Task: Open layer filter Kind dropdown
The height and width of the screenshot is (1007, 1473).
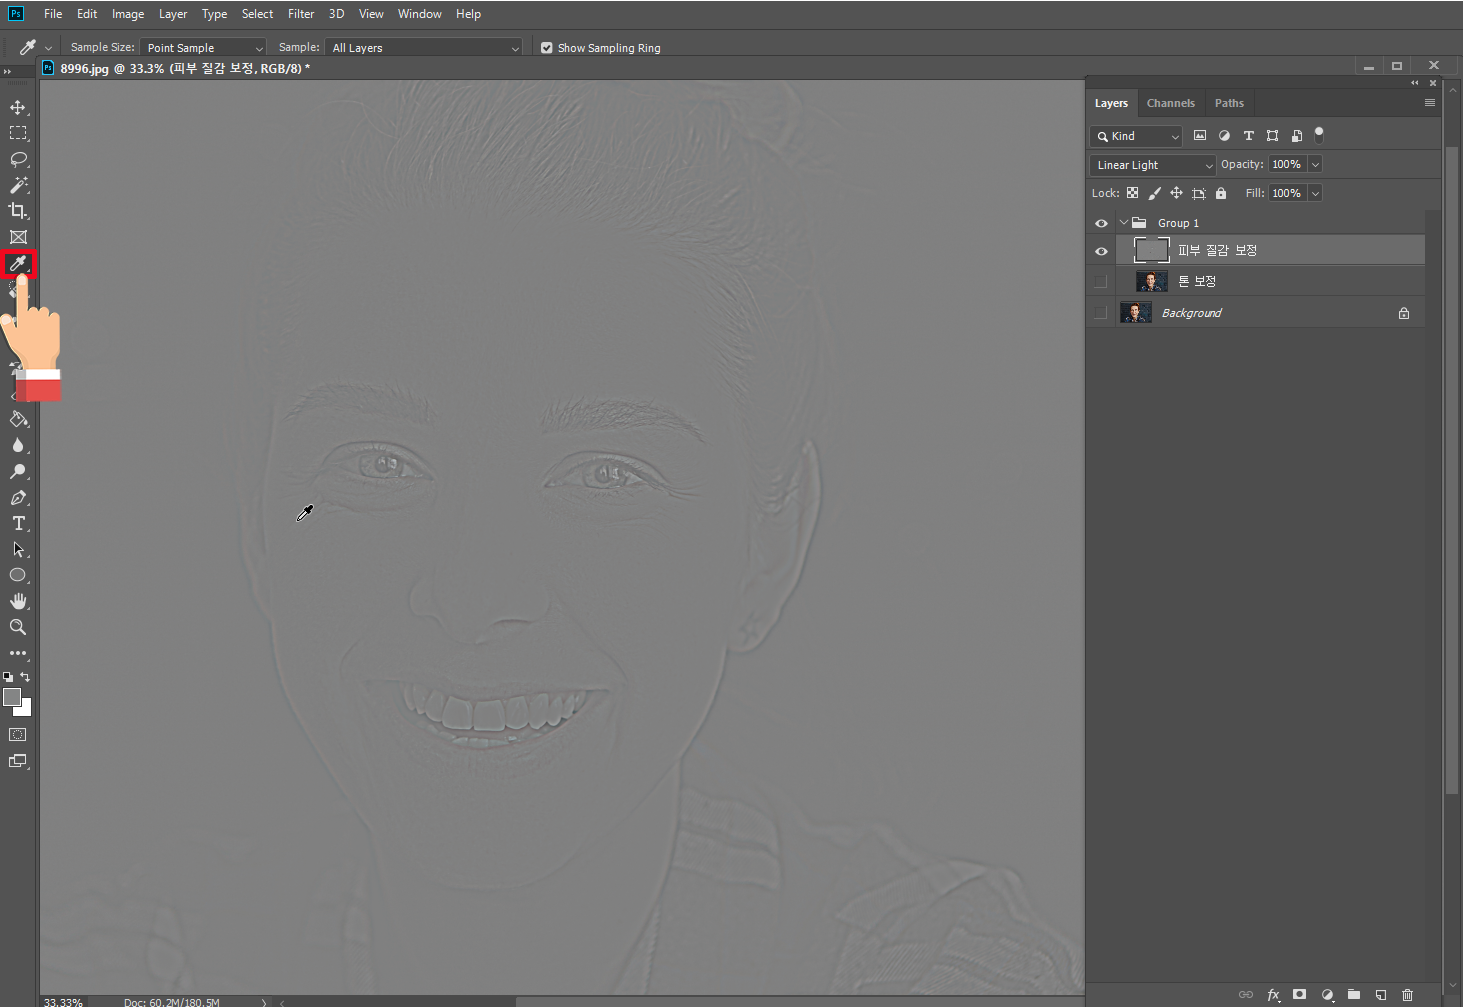Action: pos(1136,136)
